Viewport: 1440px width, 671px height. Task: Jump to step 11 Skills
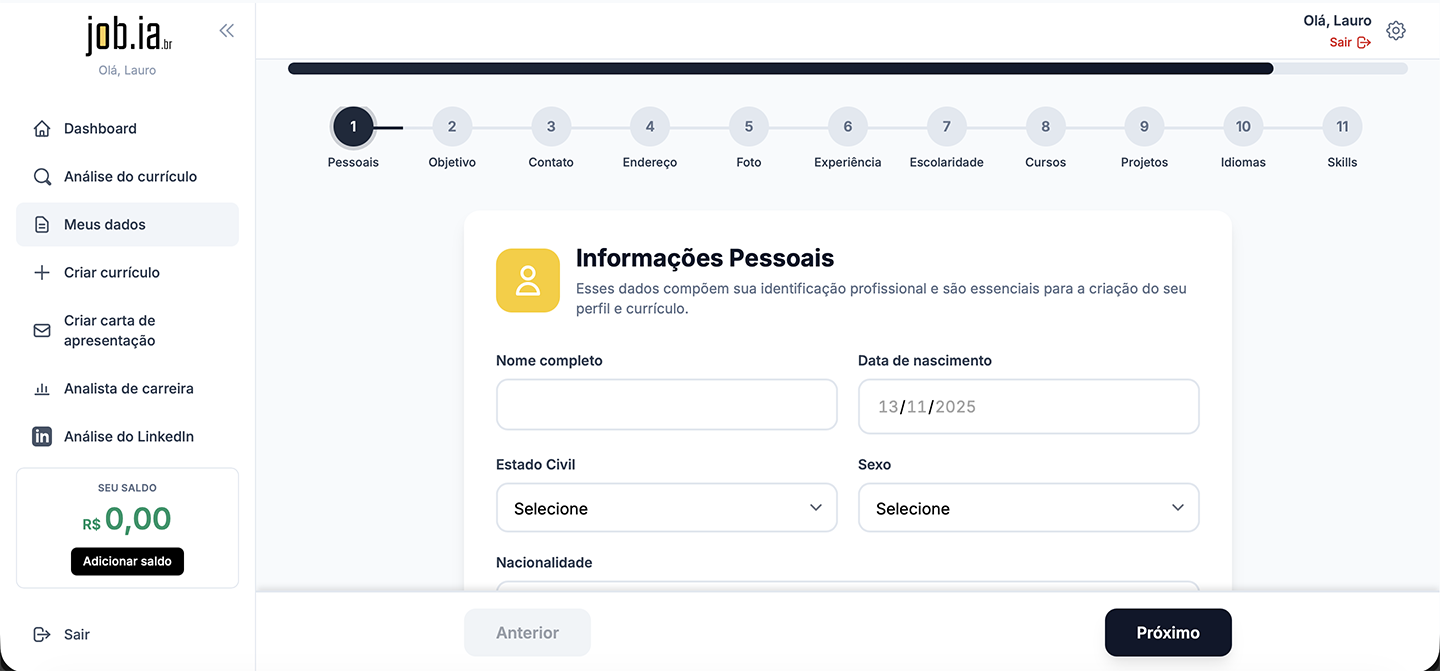tap(1341, 127)
